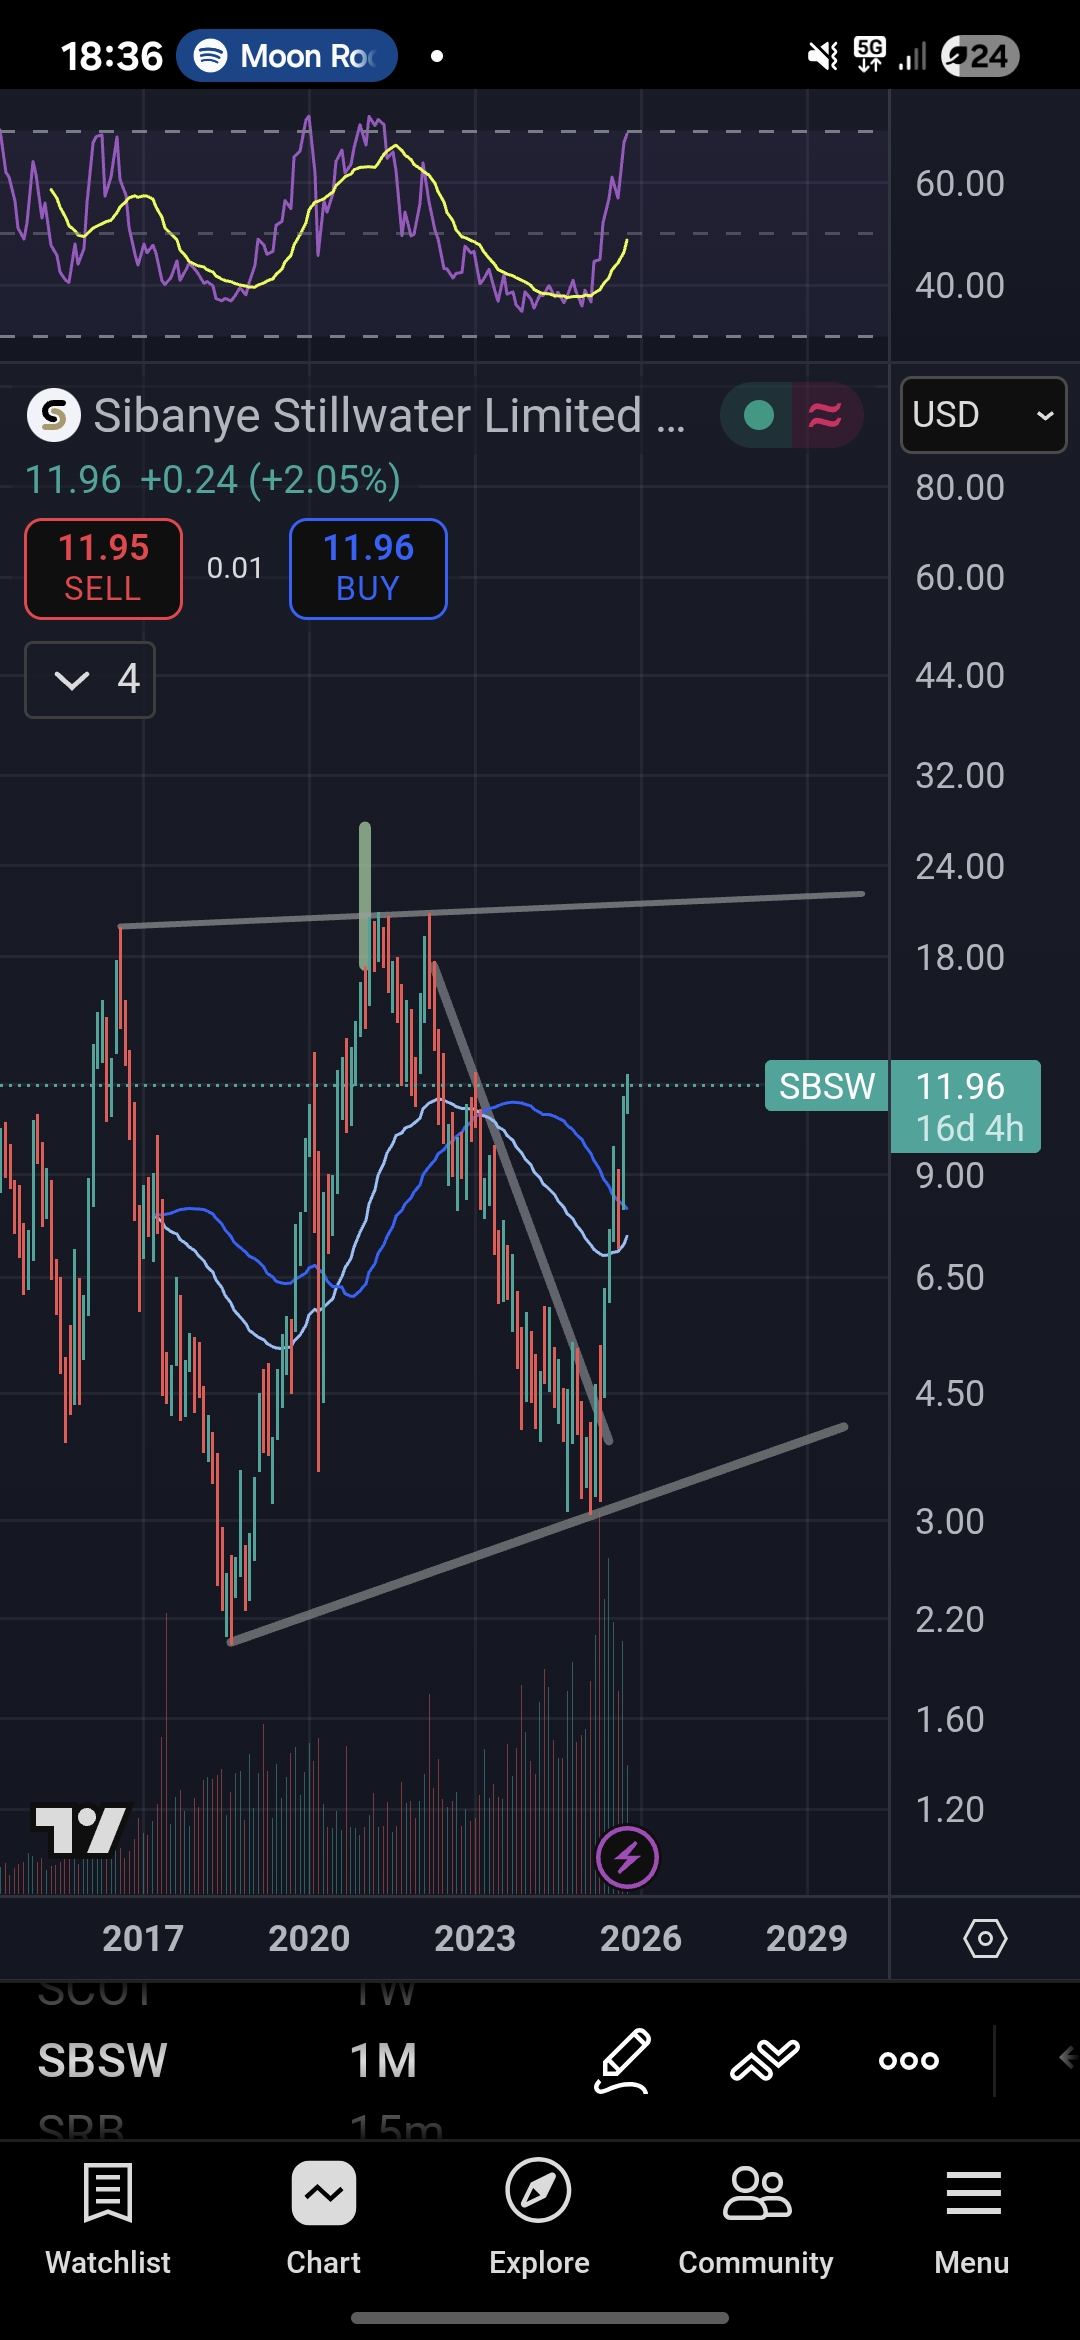Open the Menu tab
1080x2340 pixels.
[972, 2220]
